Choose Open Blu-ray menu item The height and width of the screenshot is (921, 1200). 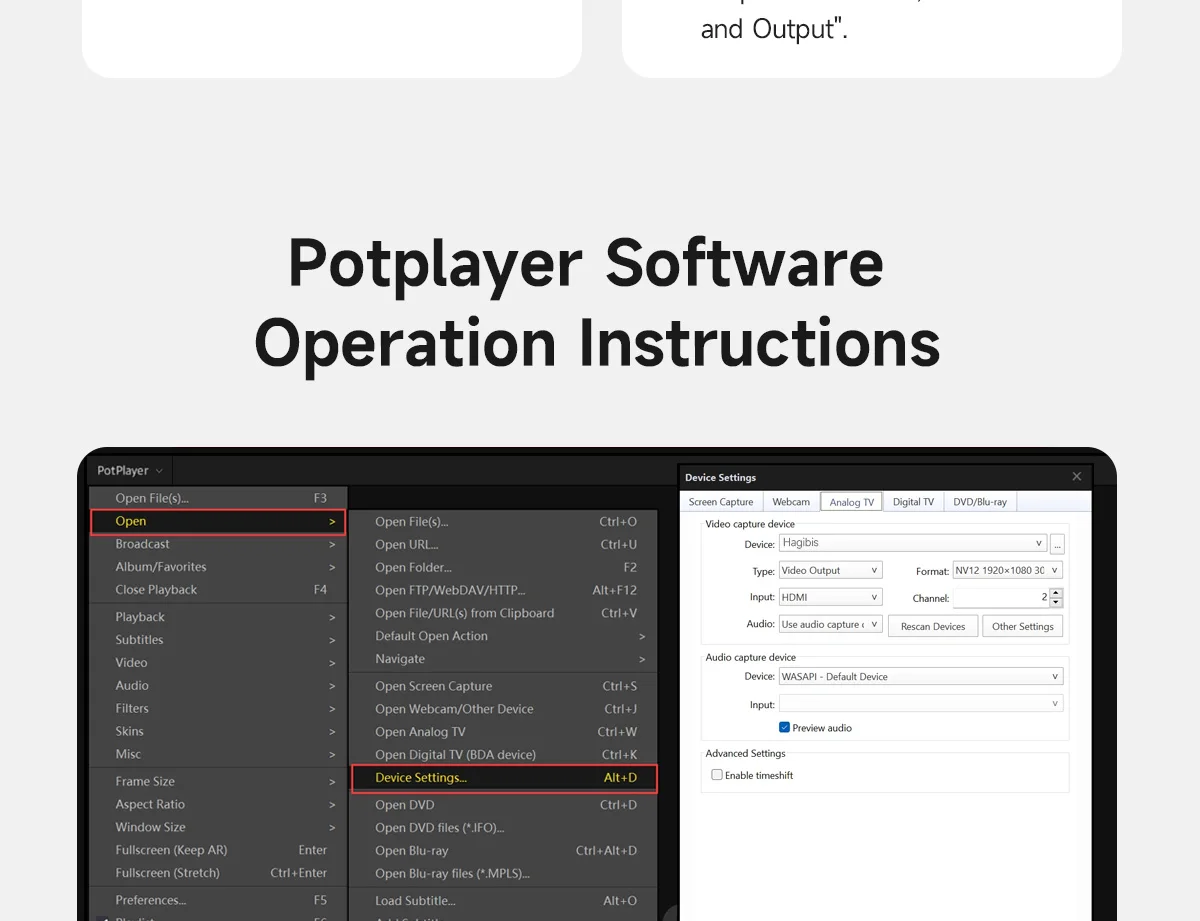[x=504, y=851]
